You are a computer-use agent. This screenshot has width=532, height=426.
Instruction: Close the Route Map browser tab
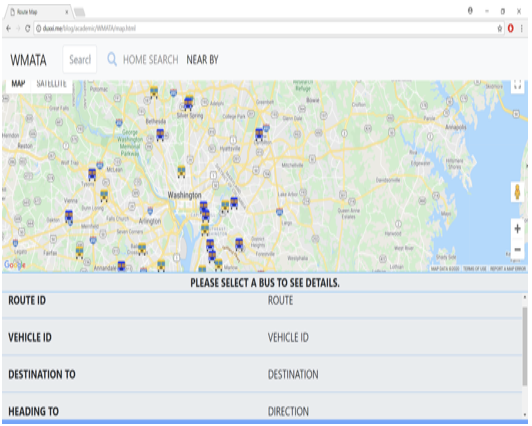point(67,12)
